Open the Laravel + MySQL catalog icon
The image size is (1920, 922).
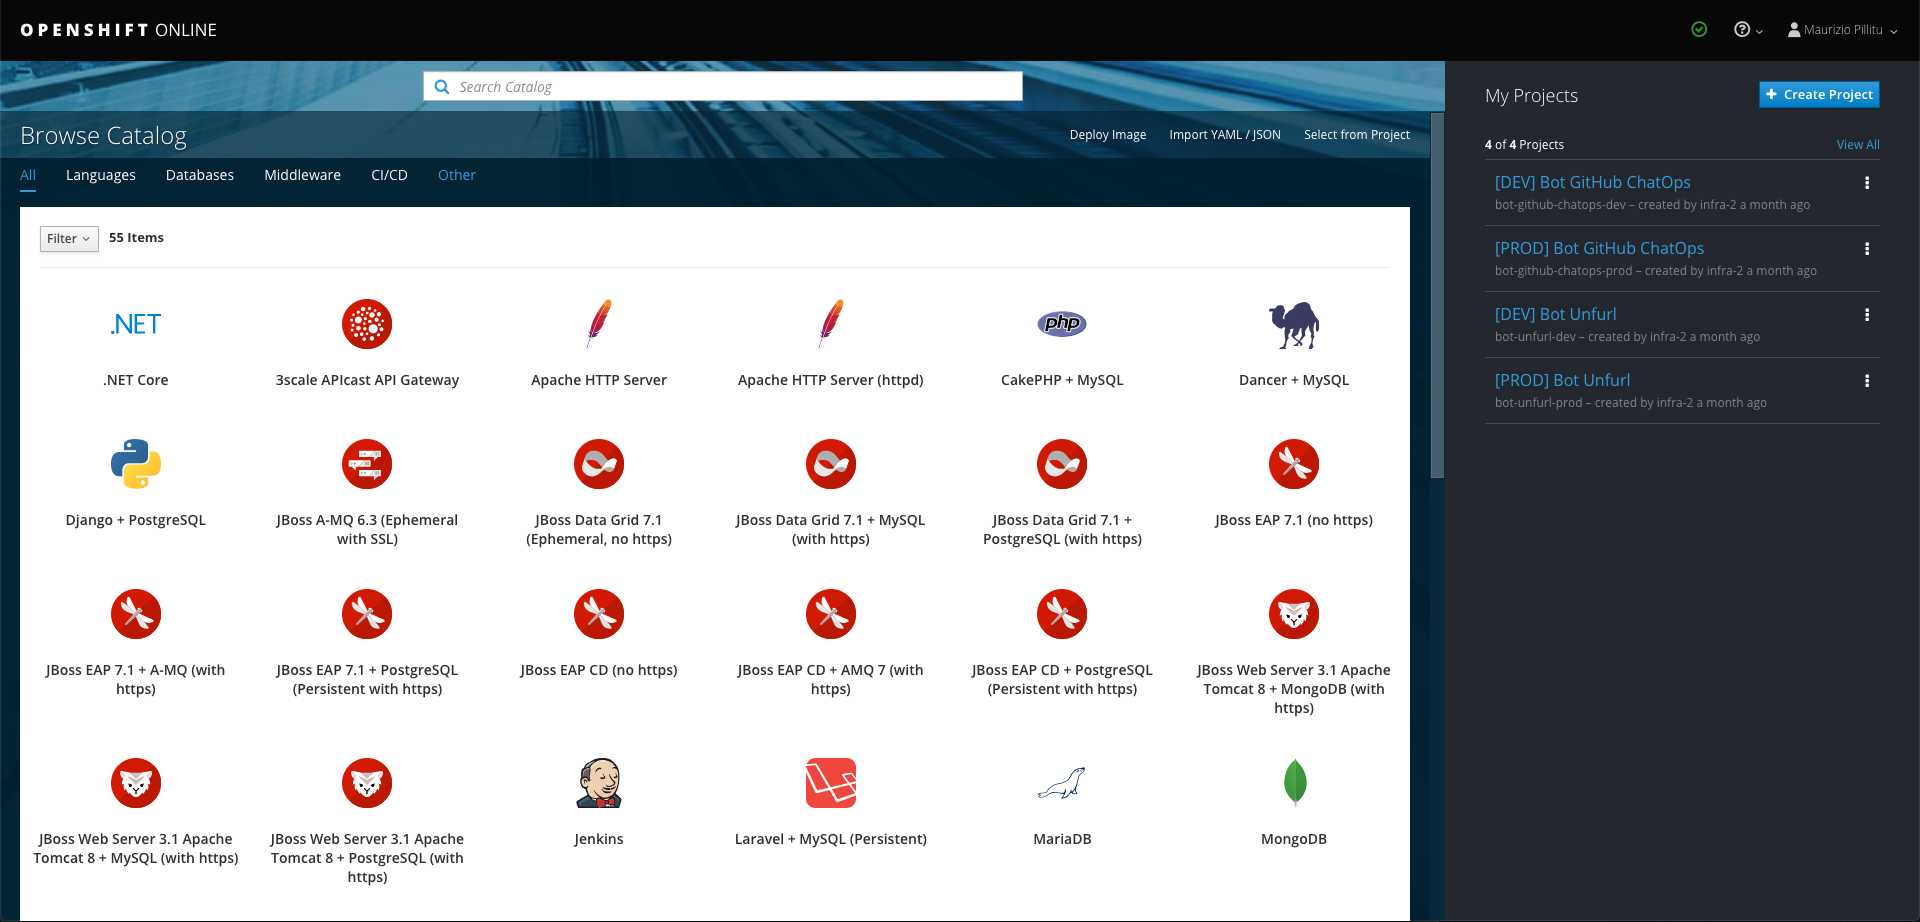[x=830, y=782]
